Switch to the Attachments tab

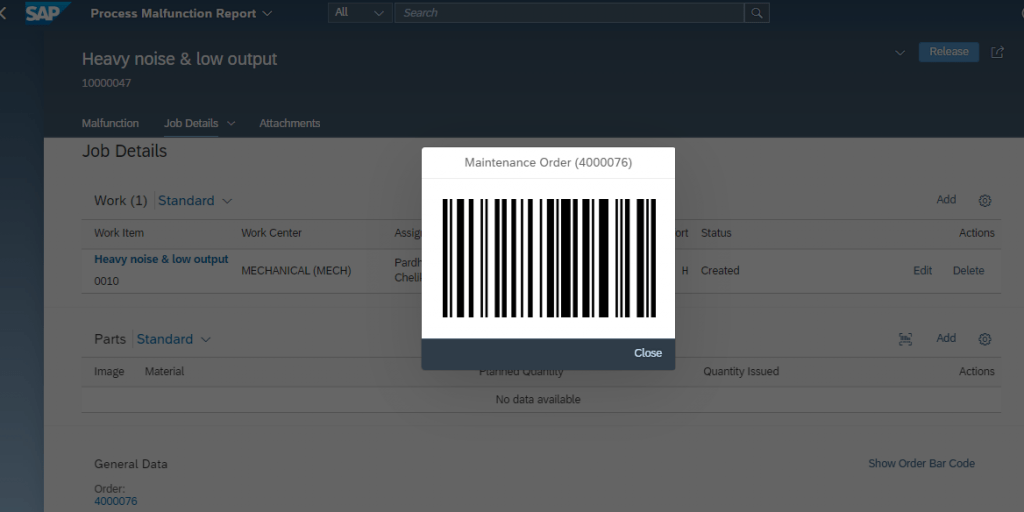coord(289,123)
